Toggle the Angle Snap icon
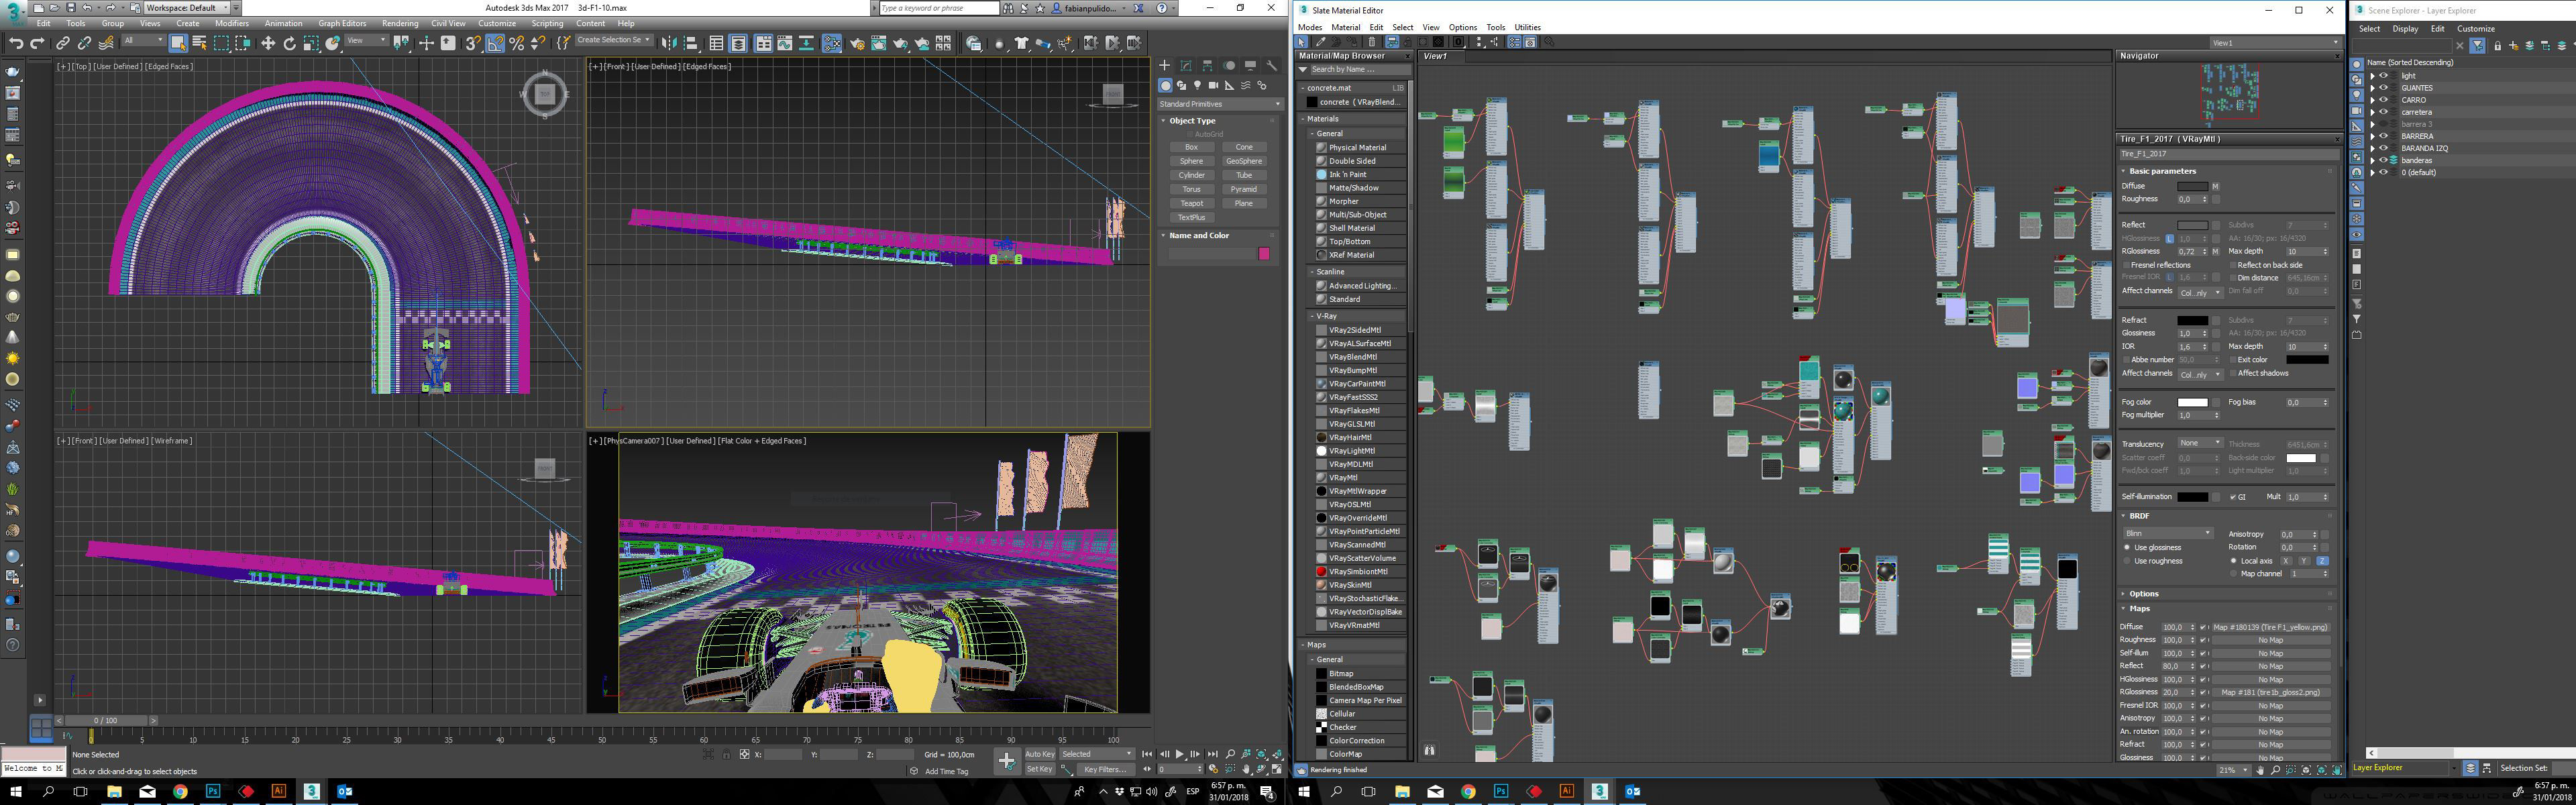Screen dimensions: 2576x805 pos(495,43)
